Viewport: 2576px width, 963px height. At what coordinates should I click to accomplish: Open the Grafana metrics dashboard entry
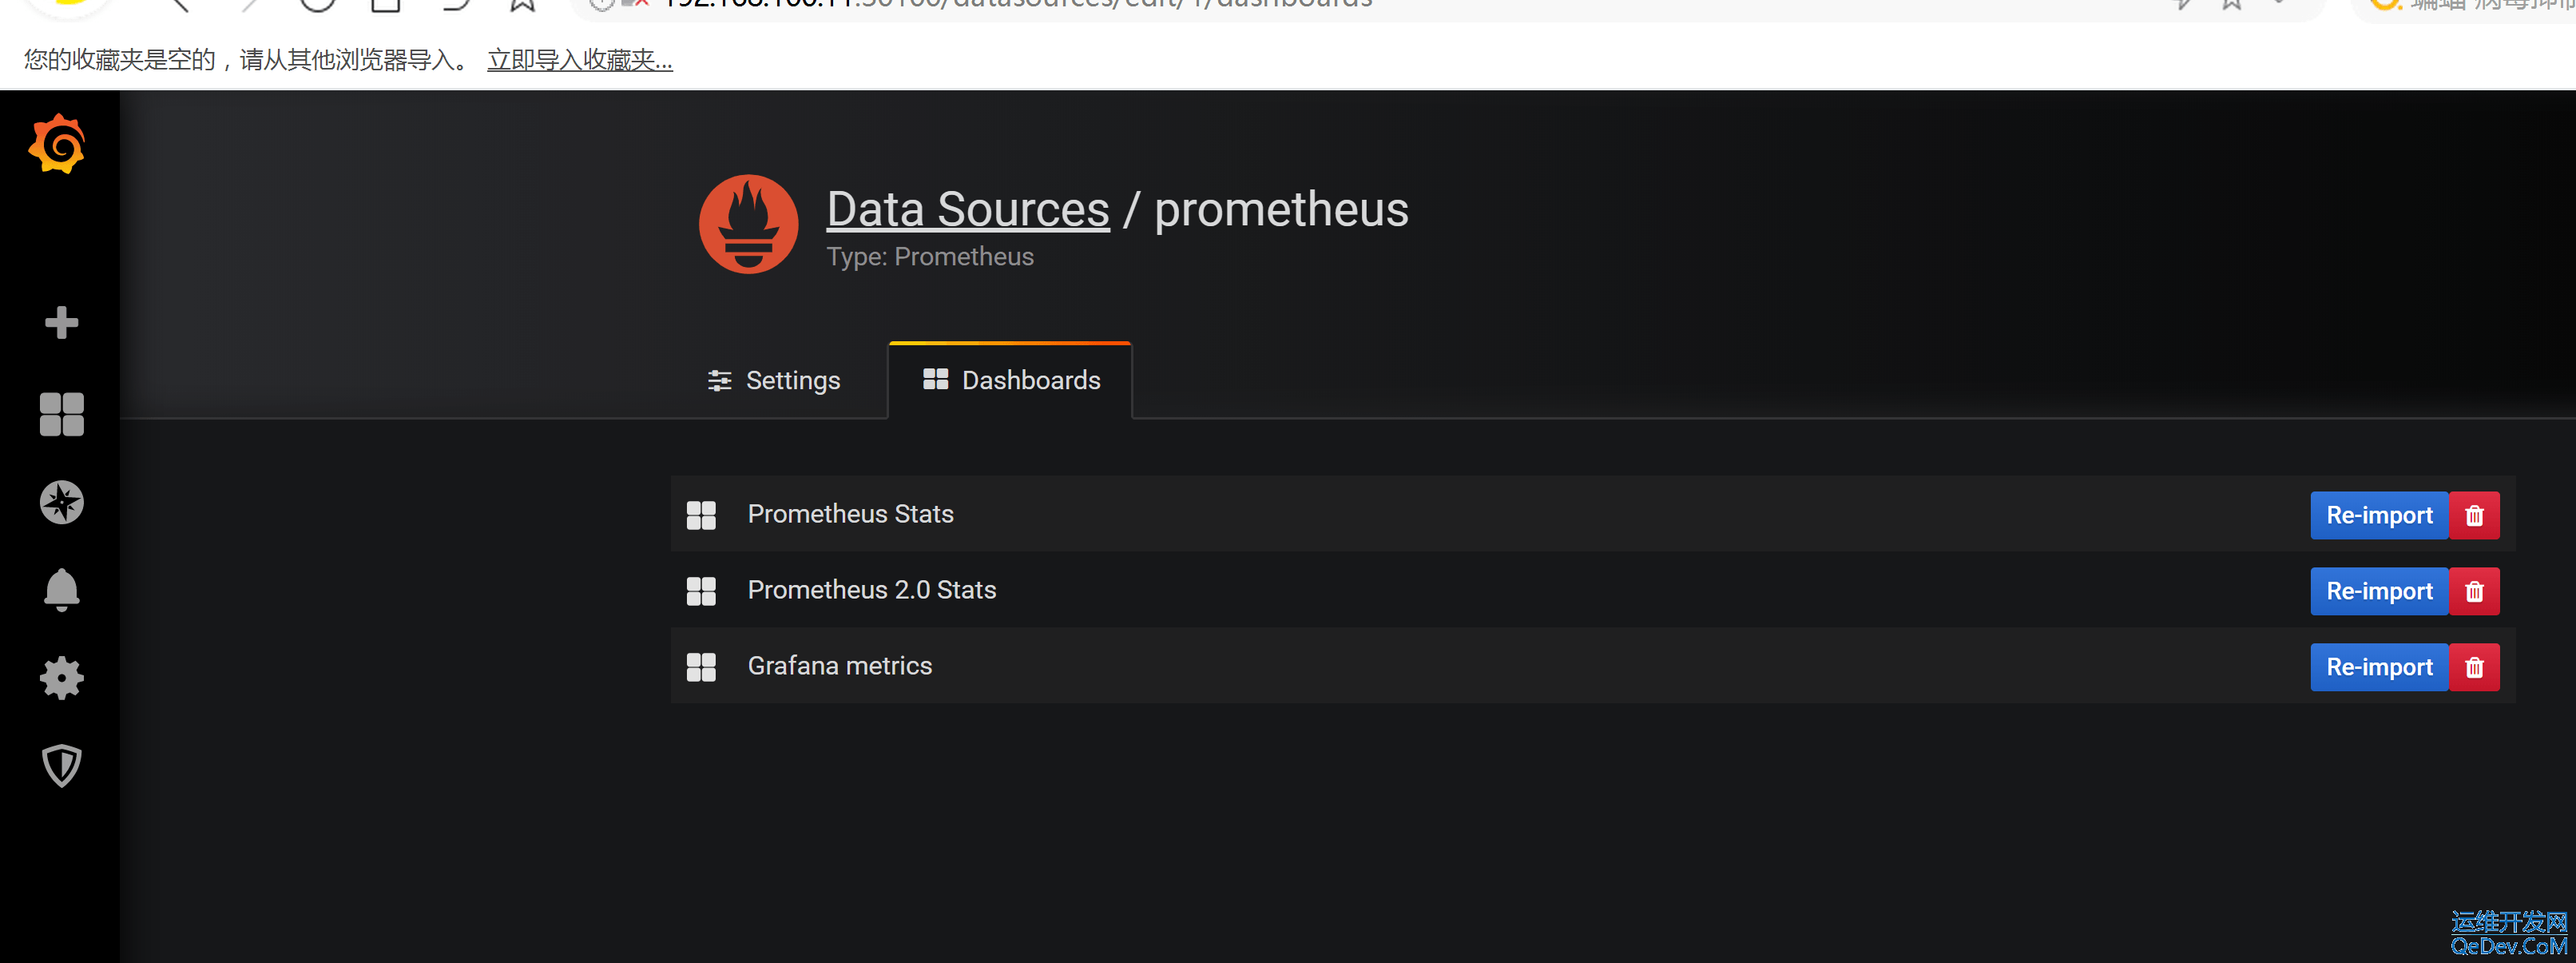coord(839,666)
